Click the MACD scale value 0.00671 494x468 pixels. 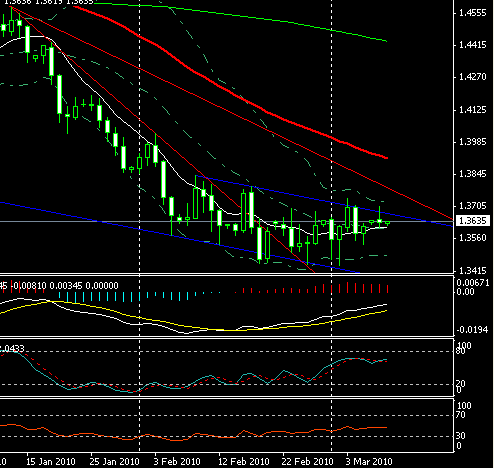(473, 283)
